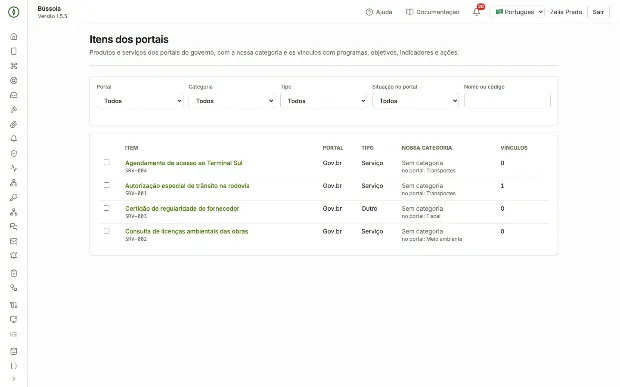Open the command-symbol sidebar icon

click(13, 66)
